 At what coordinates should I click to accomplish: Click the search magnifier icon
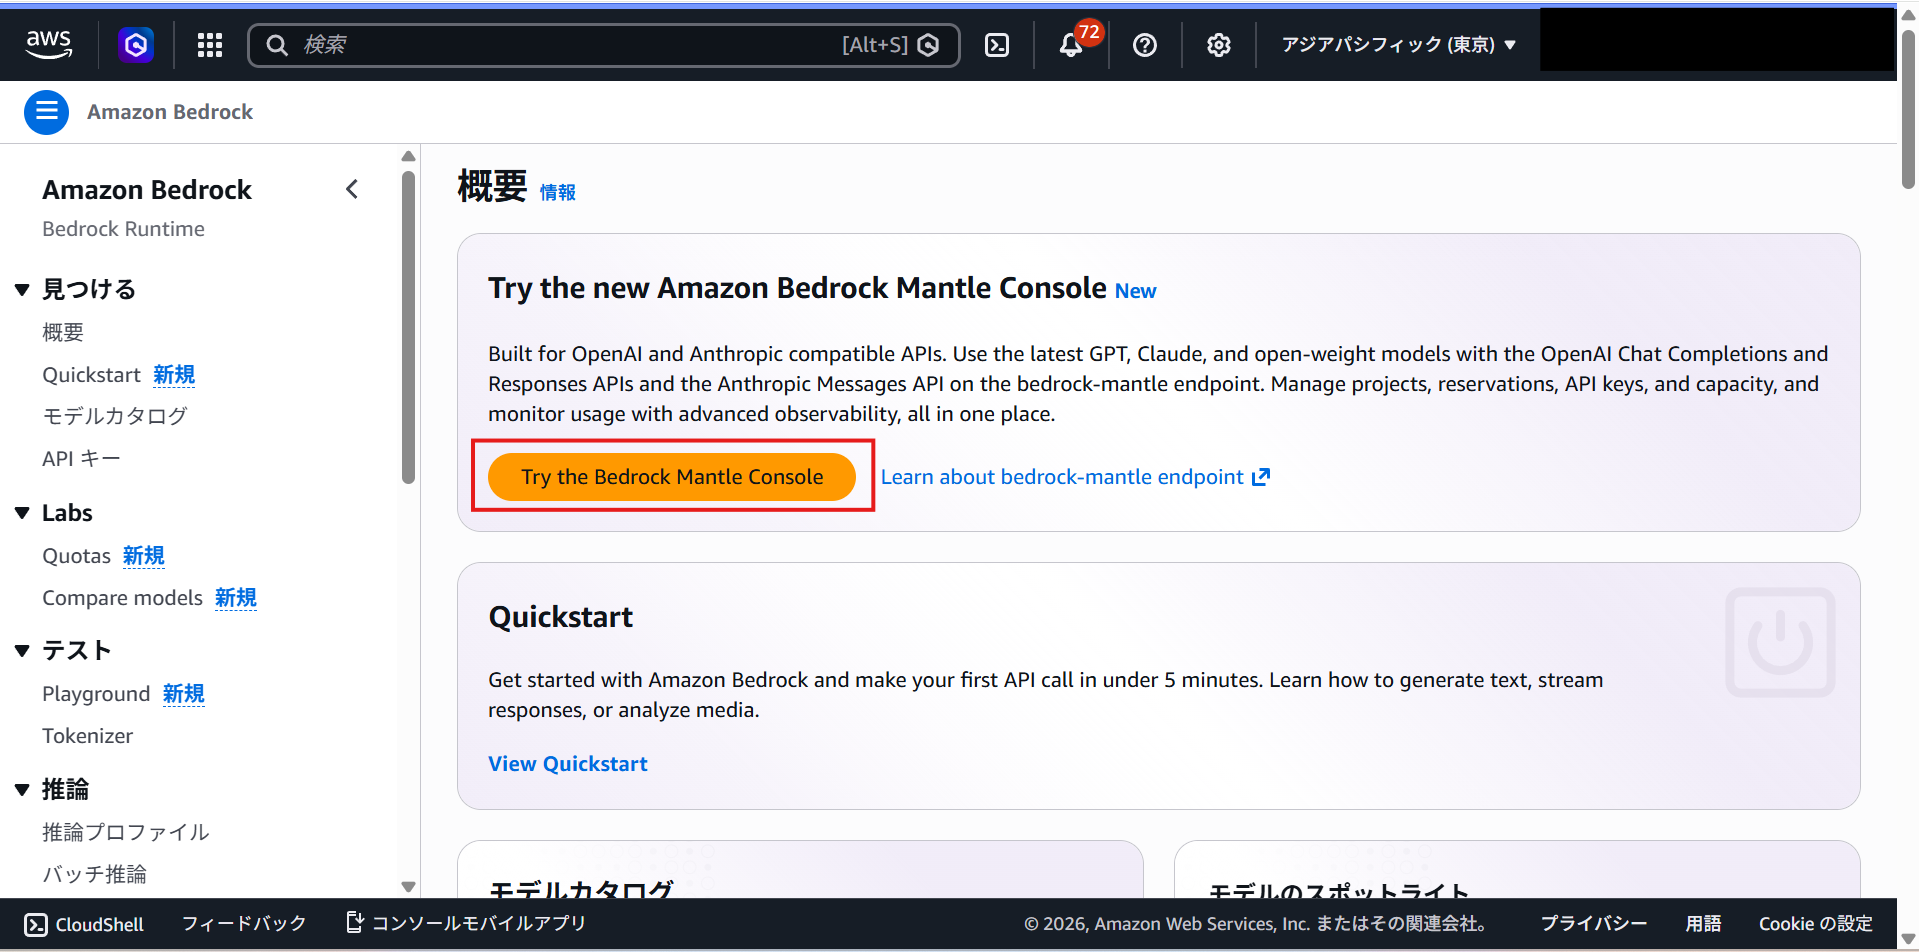click(x=277, y=45)
